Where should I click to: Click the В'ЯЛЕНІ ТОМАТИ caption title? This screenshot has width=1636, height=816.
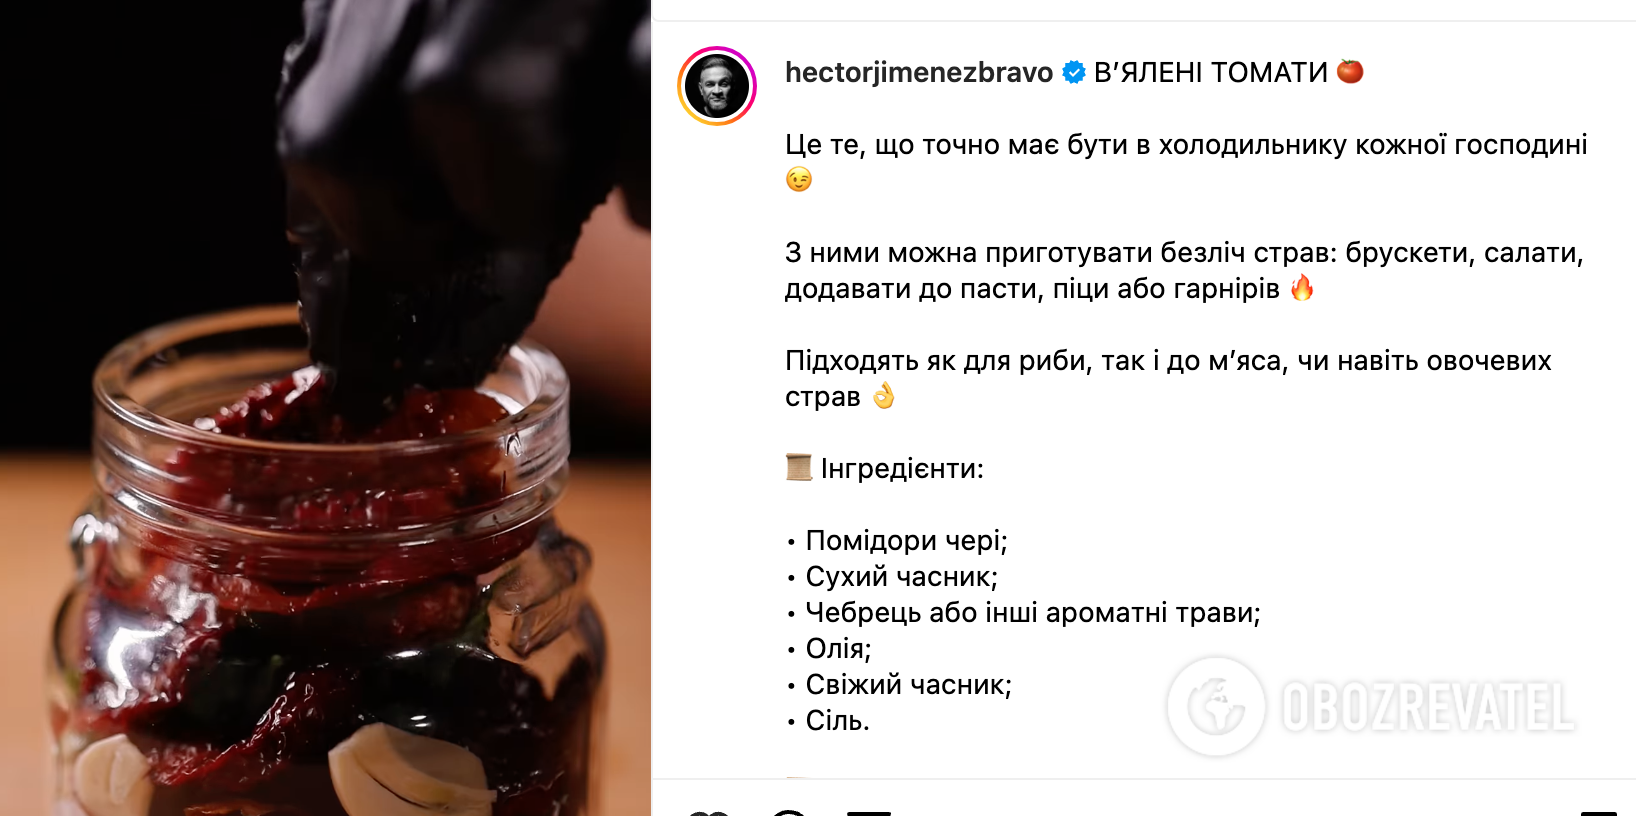click(x=1211, y=73)
